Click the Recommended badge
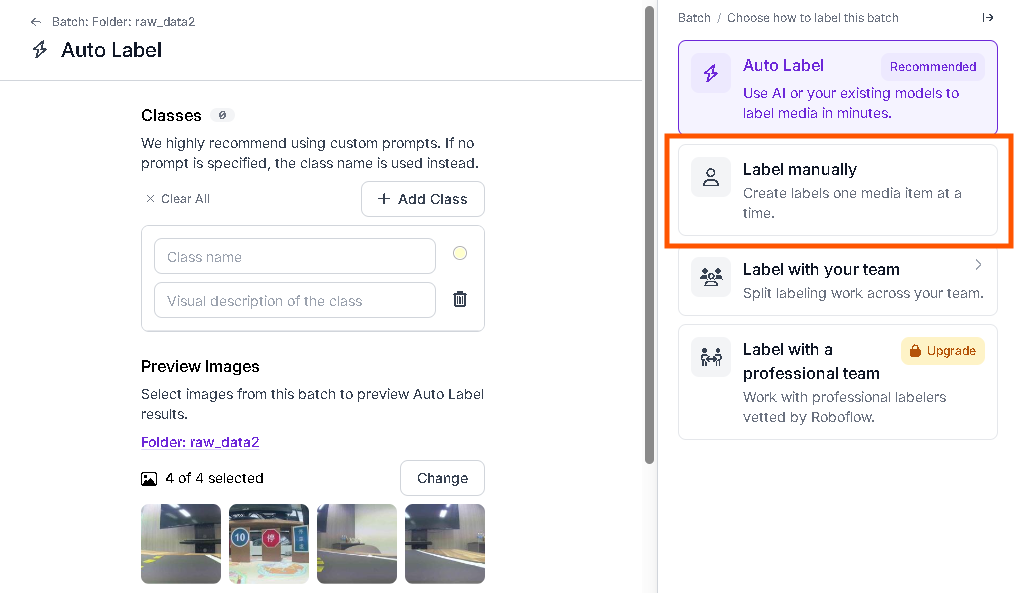 point(933,67)
